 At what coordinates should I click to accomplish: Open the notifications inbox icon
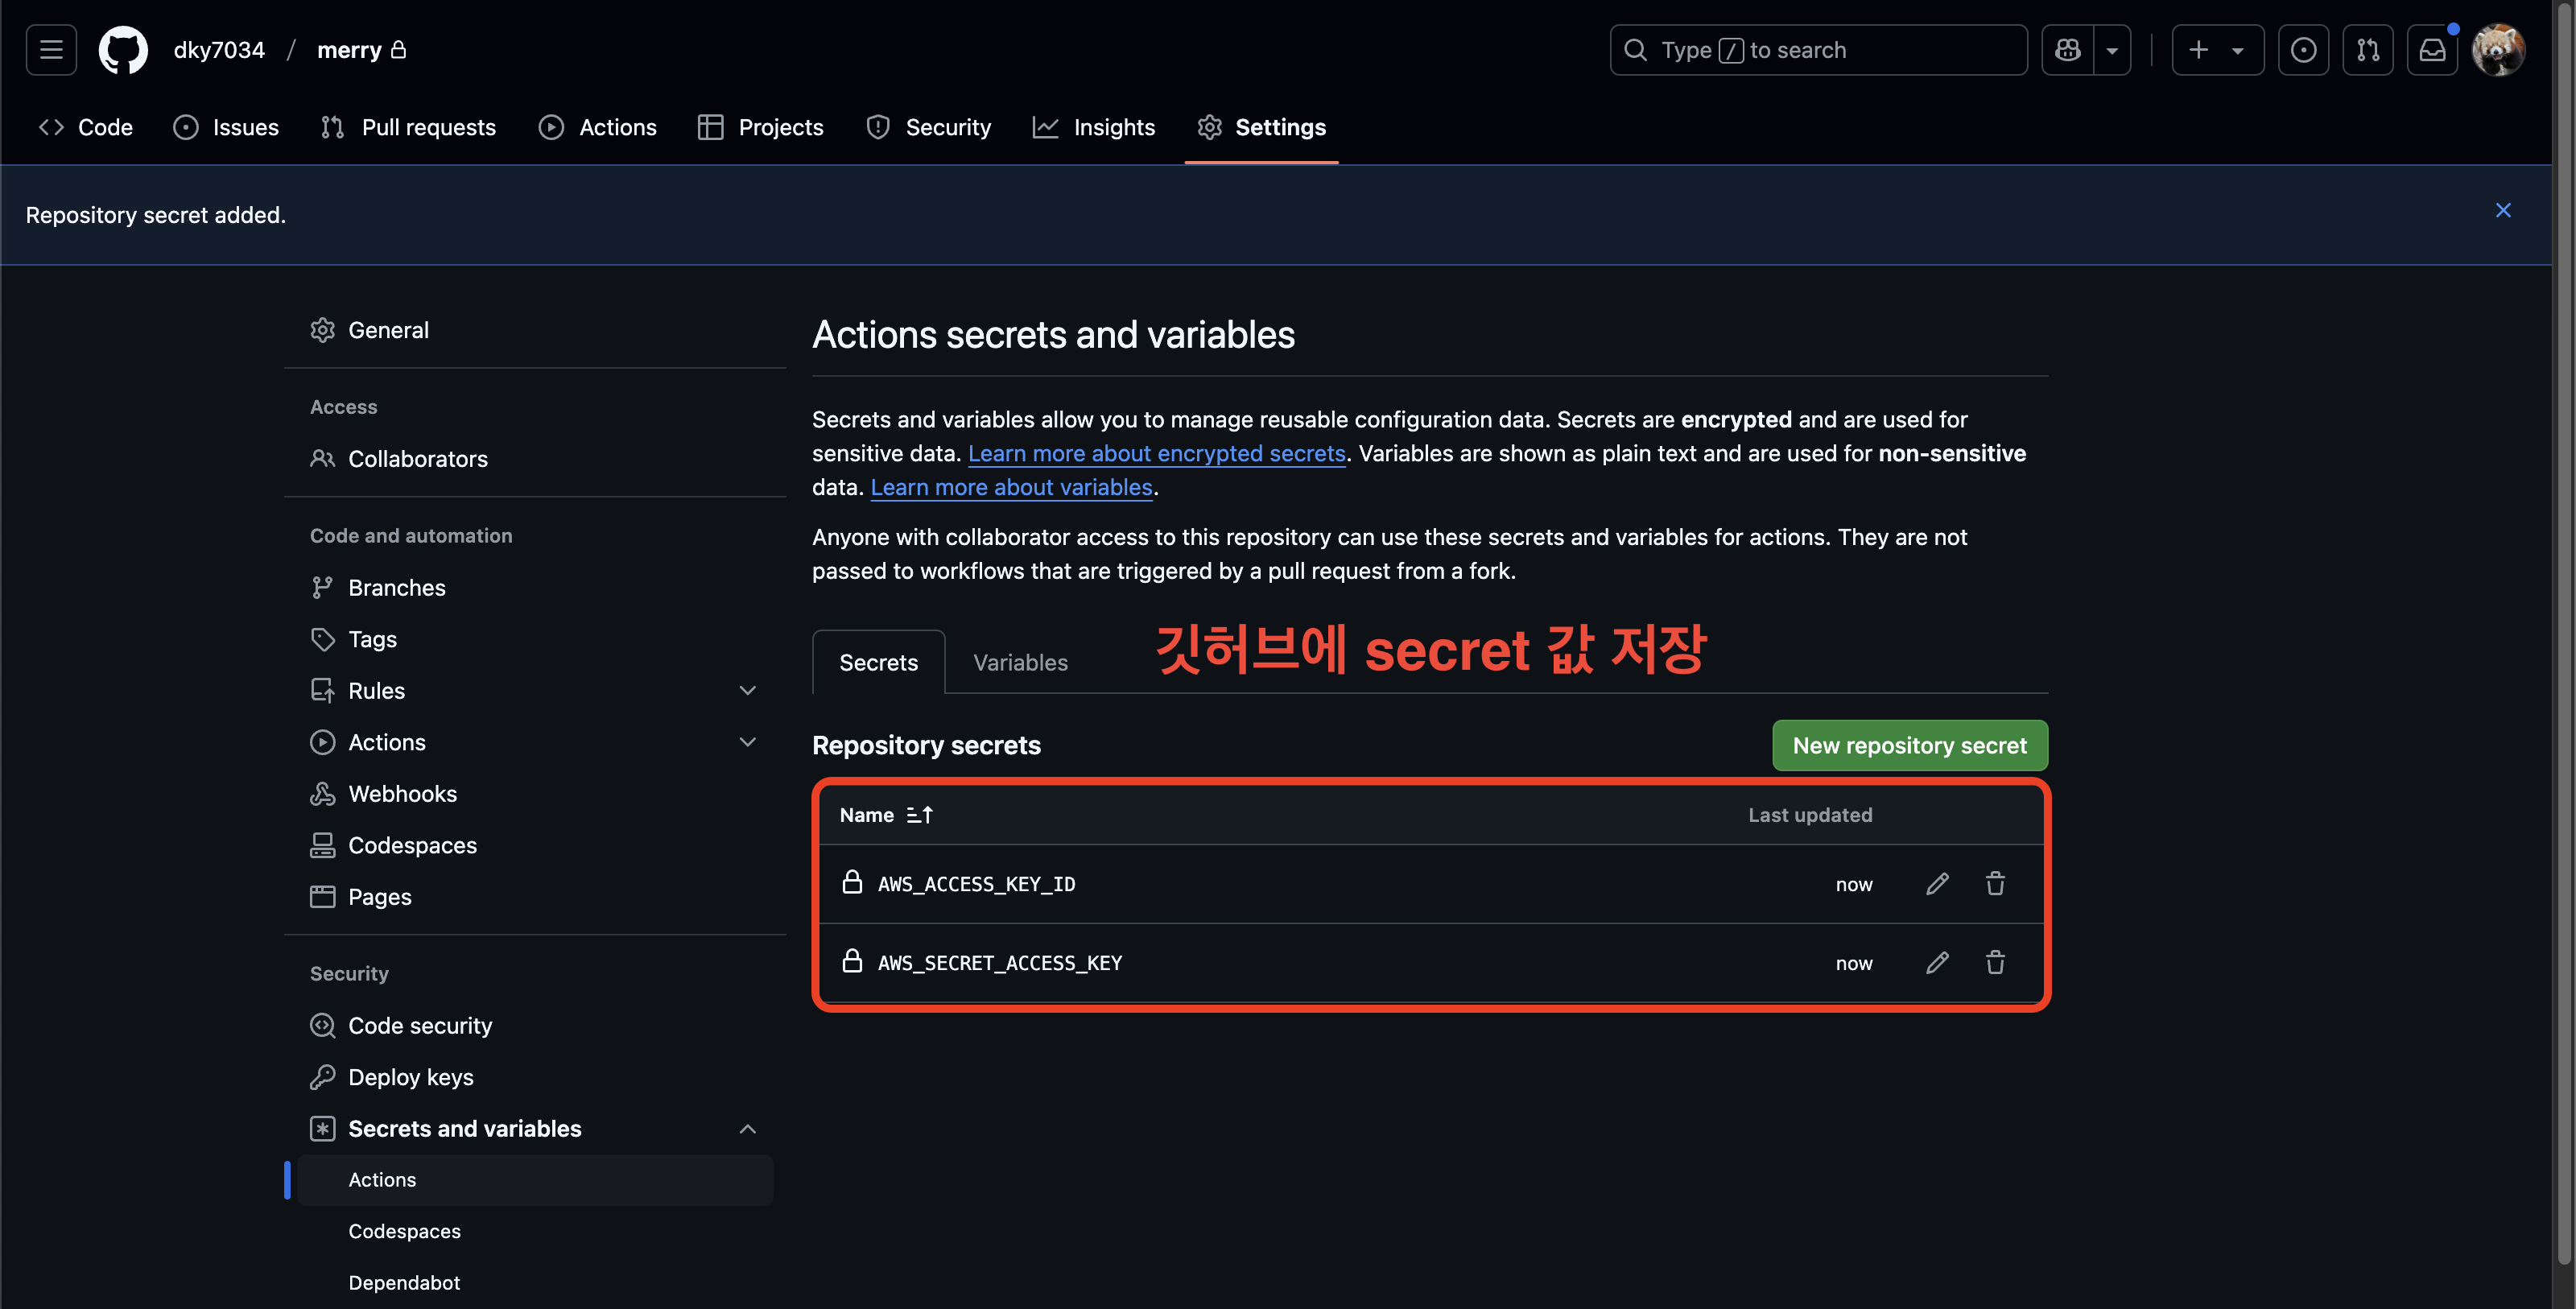point(2432,50)
